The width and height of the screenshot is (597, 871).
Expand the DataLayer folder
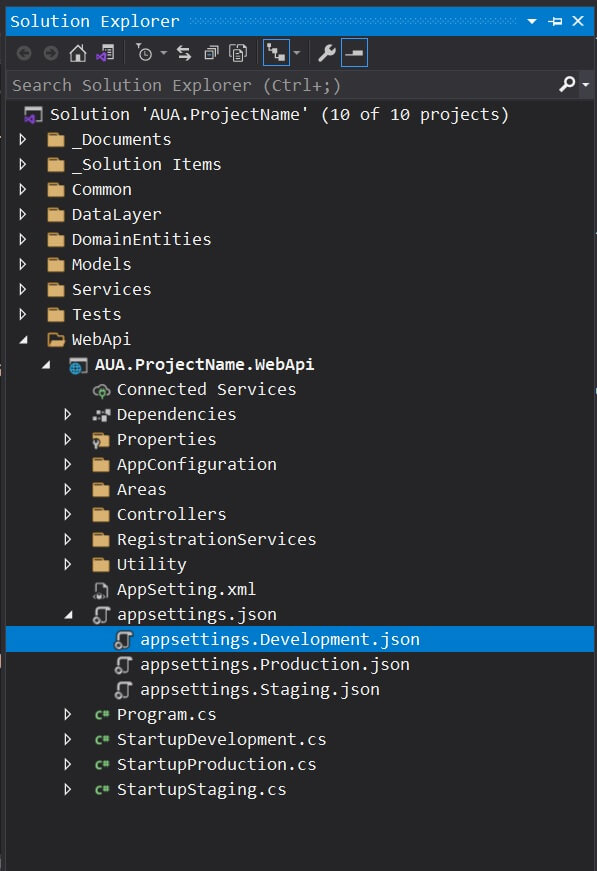[x=23, y=214]
